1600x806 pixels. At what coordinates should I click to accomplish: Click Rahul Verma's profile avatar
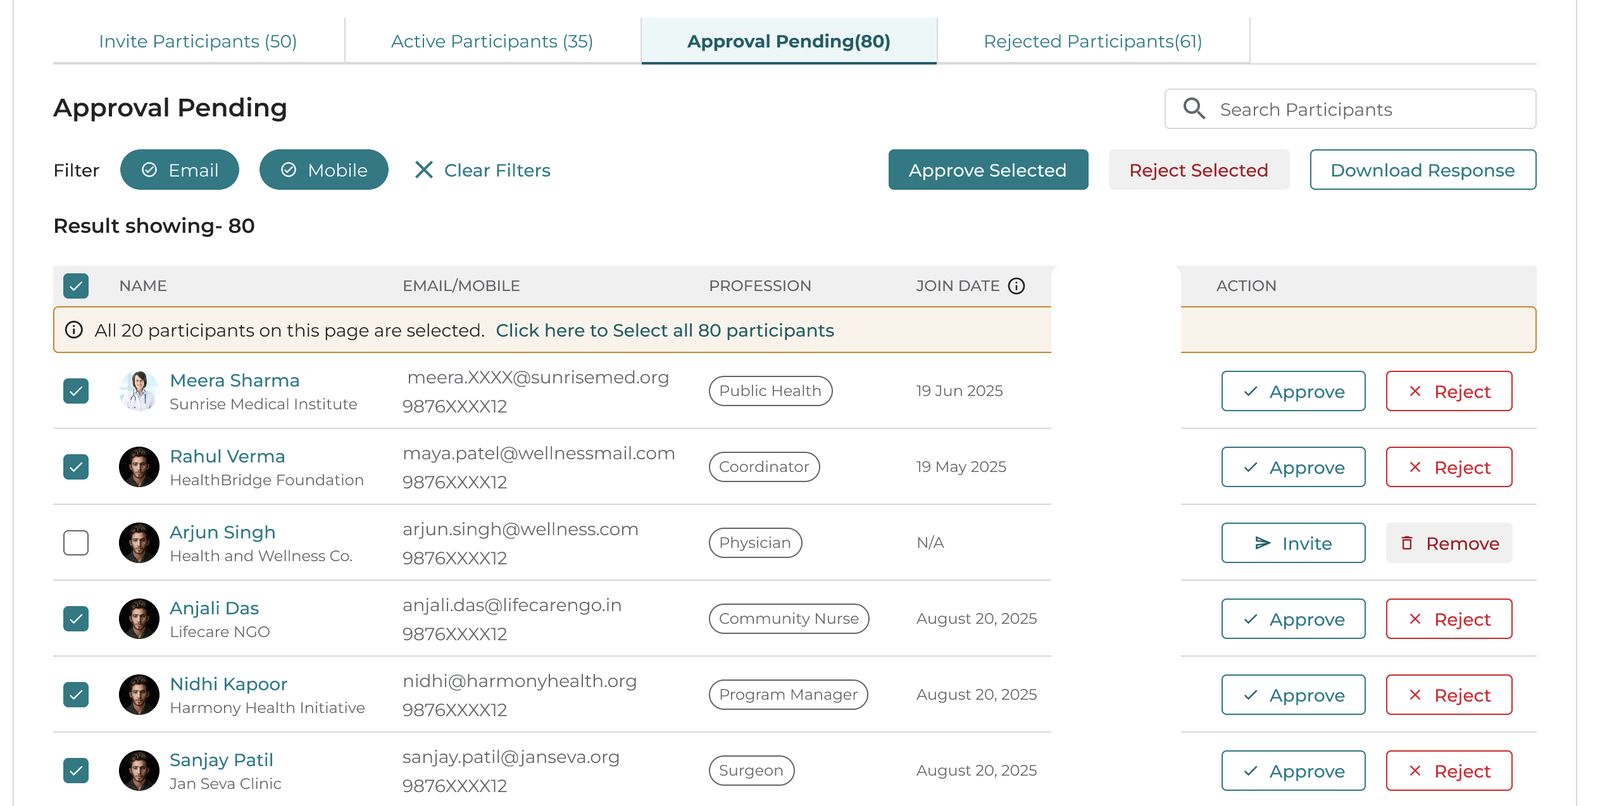tap(139, 467)
